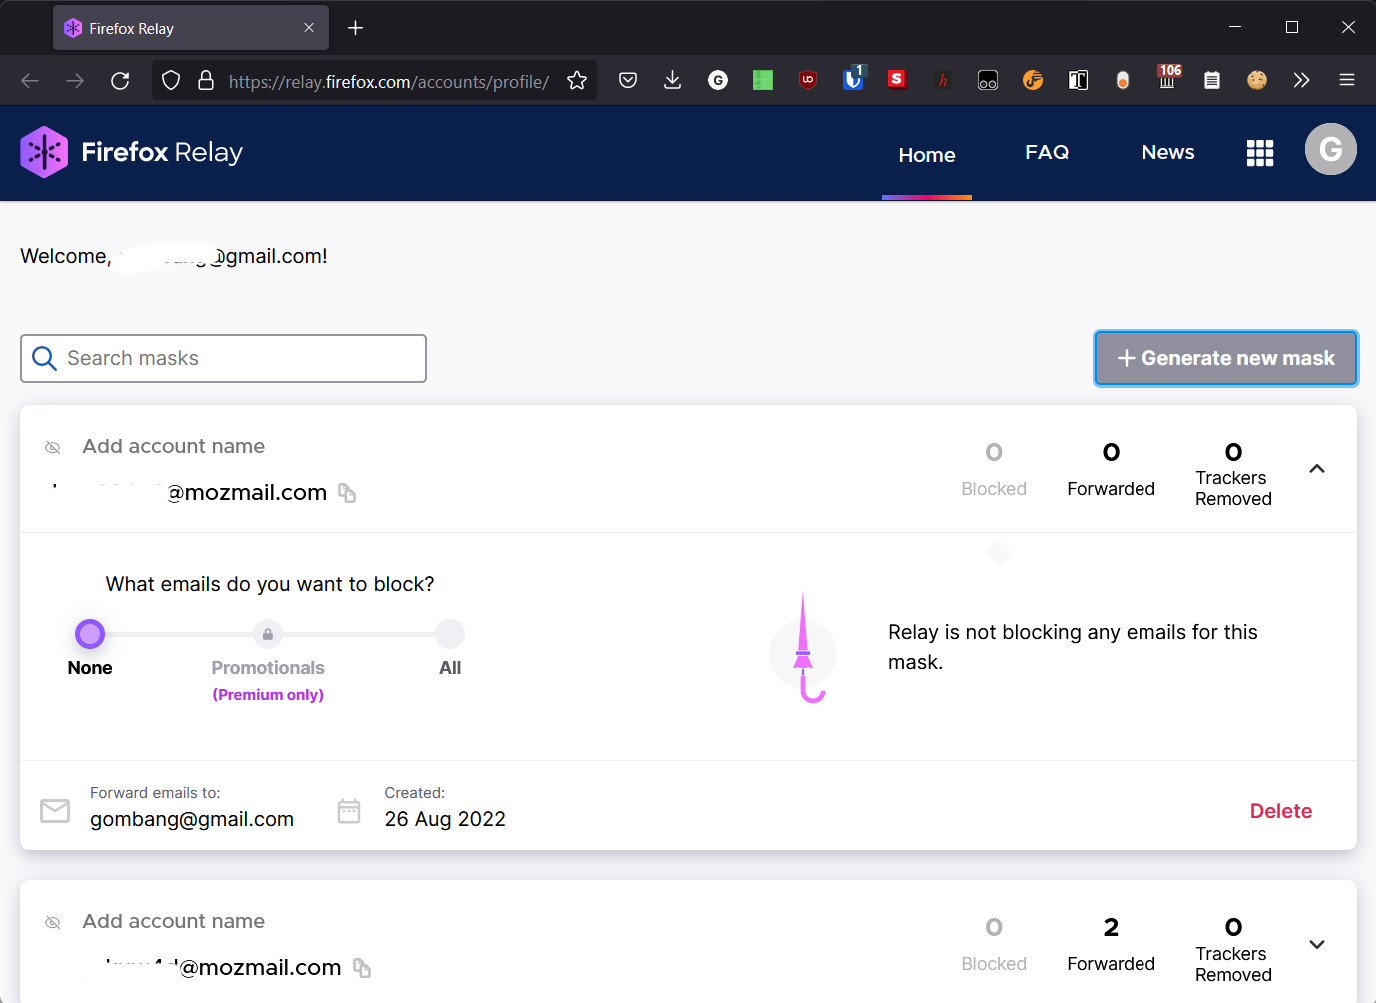Image resolution: width=1376 pixels, height=1003 pixels.
Task: Bookmark this page with the star
Action: pyautogui.click(x=577, y=81)
